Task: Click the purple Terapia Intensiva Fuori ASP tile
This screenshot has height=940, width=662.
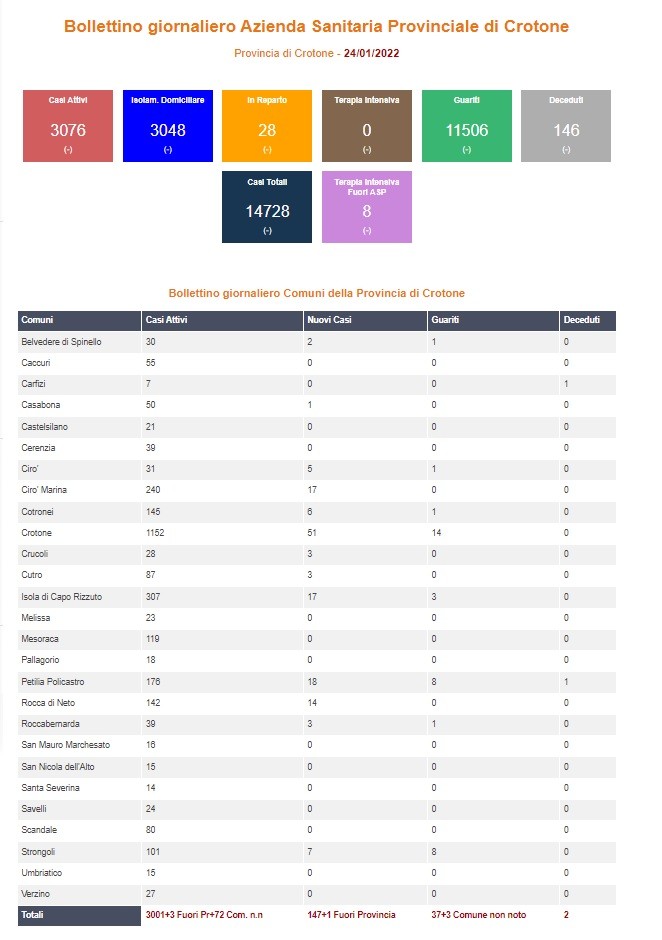Action: tap(367, 207)
